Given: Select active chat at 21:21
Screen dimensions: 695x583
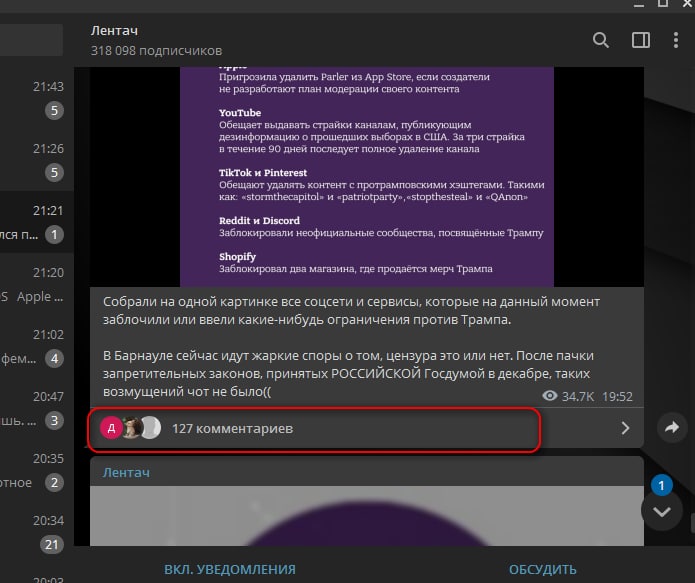Looking at the screenshot, I should (x=37, y=222).
